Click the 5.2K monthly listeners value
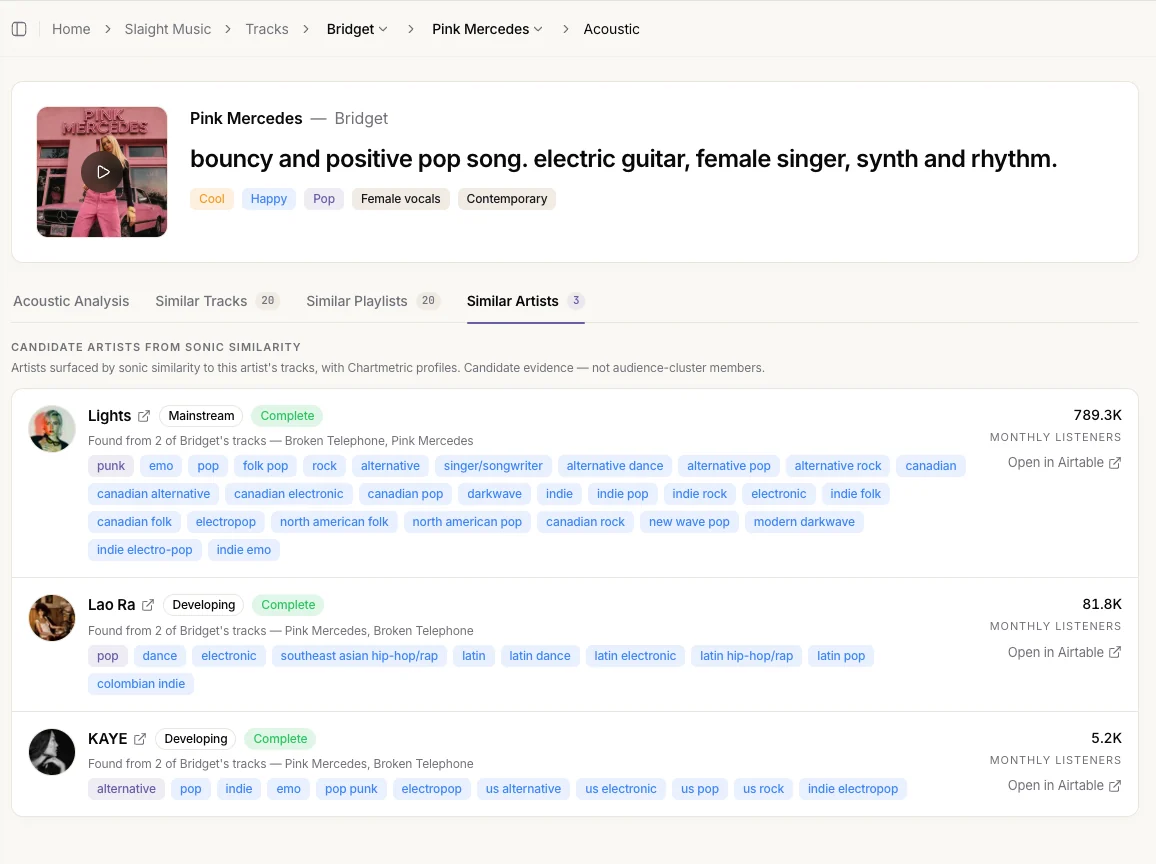The width and height of the screenshot is (1156, 864). [x=1107, y=738]
